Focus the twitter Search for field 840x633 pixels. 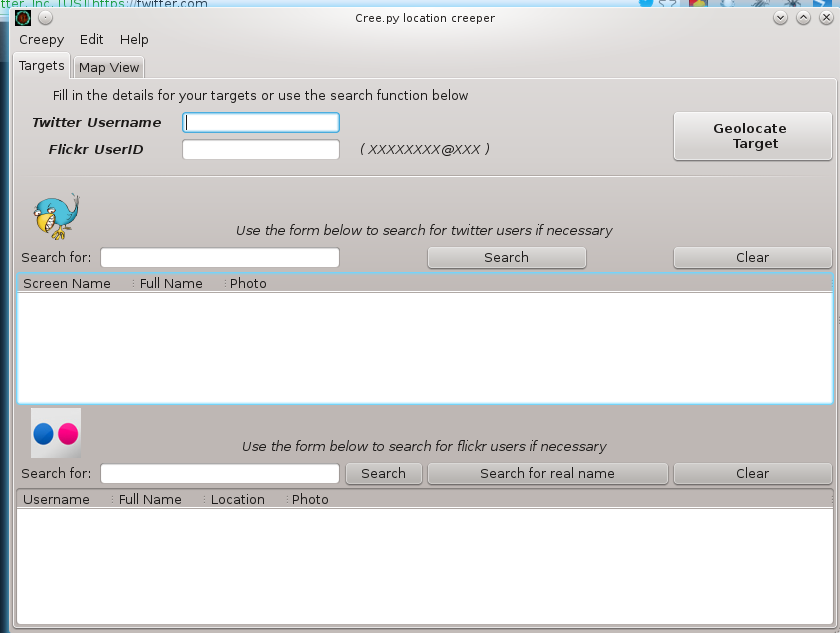tap(220, 258)
